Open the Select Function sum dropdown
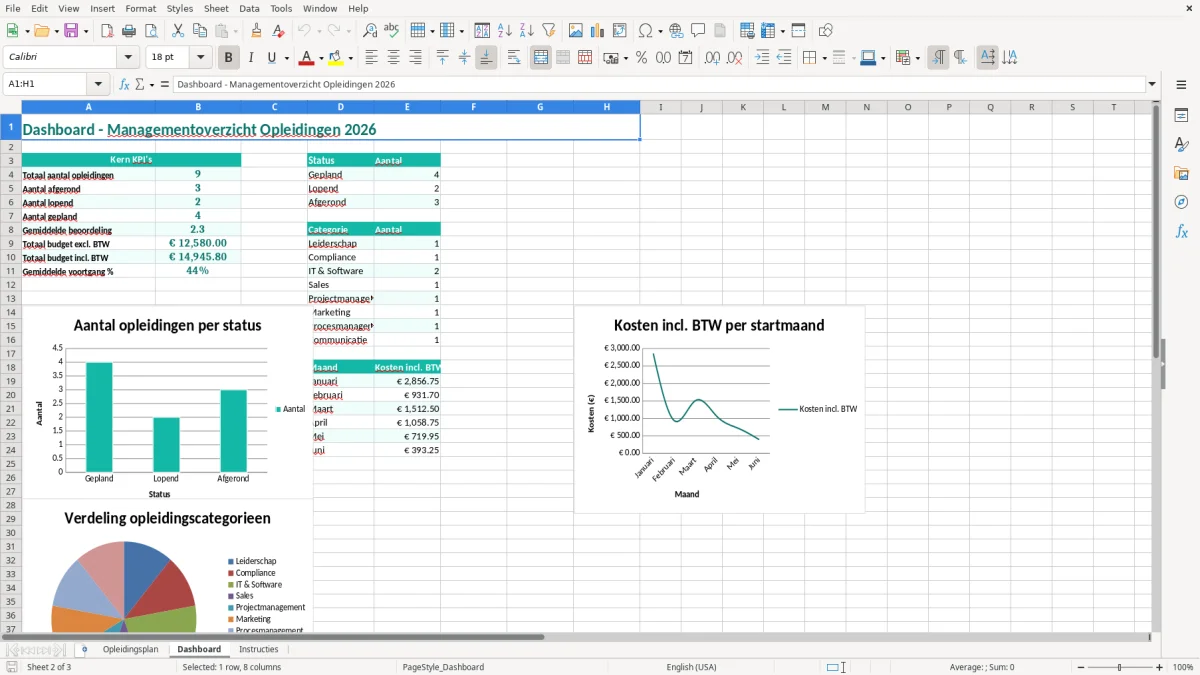This screenshot has height=675, width=1200. 152,84
